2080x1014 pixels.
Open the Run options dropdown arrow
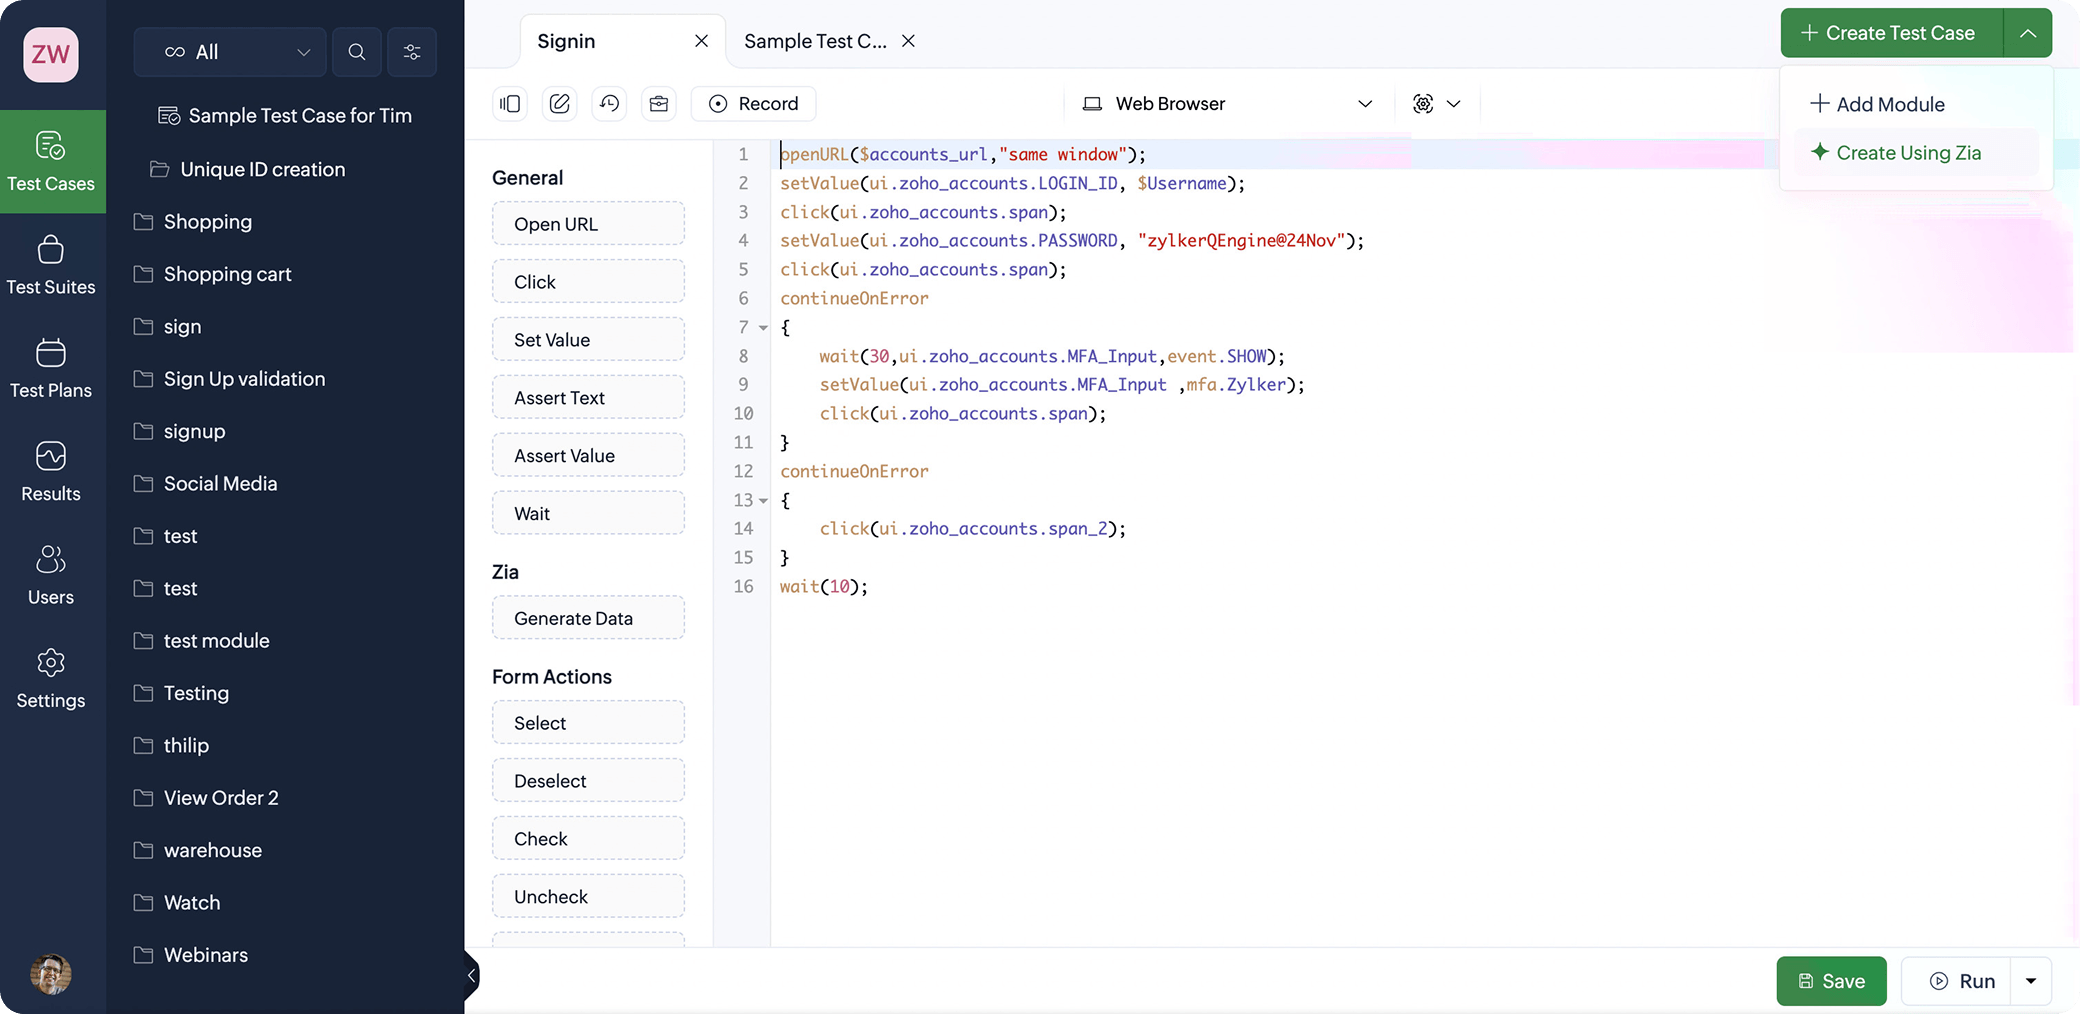point(2031,981)
